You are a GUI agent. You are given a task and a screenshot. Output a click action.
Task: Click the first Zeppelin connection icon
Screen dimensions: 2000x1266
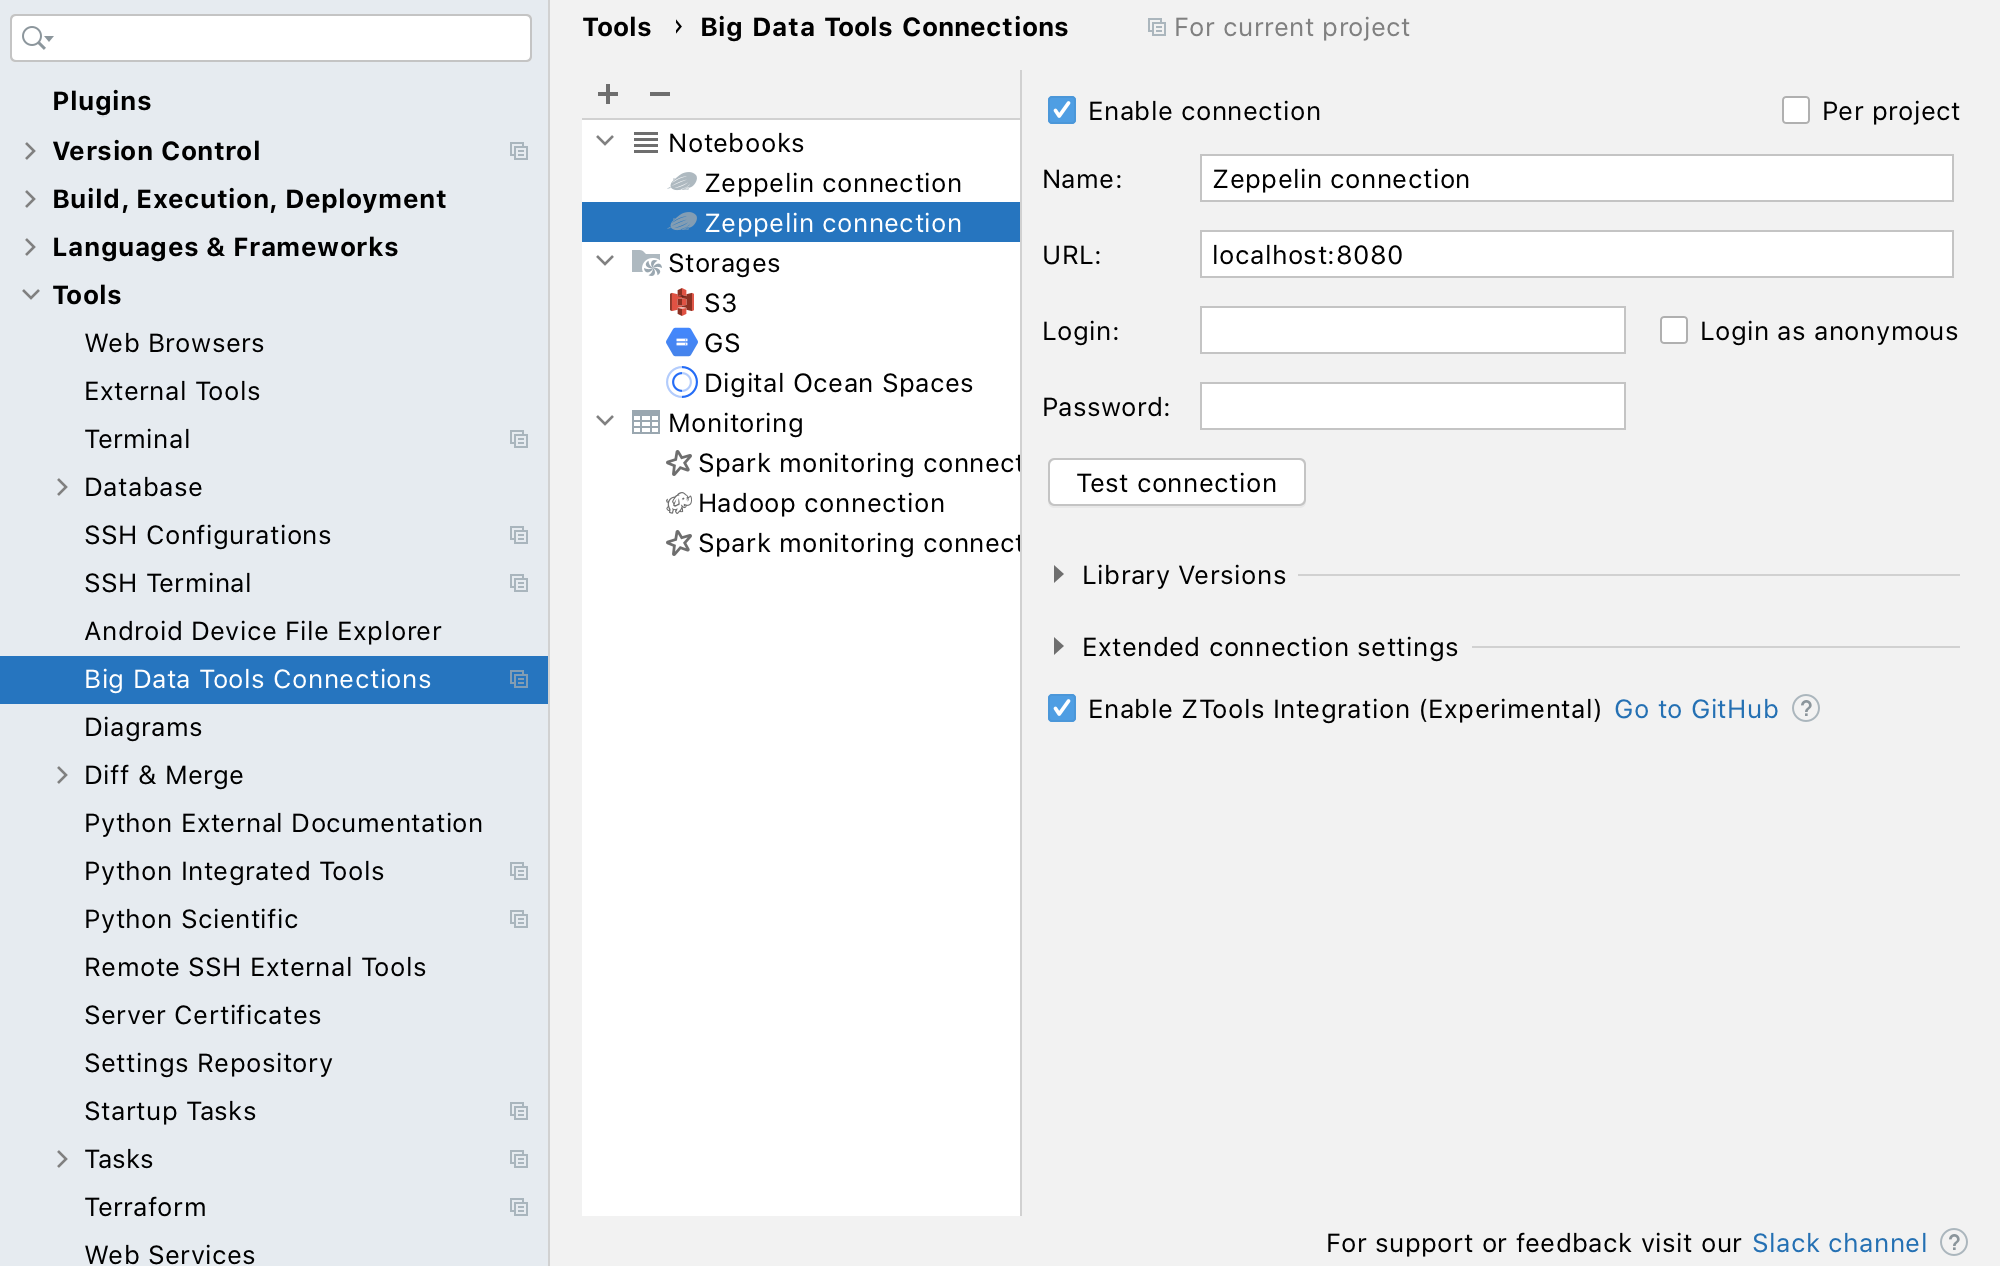(x=683, y=182)
